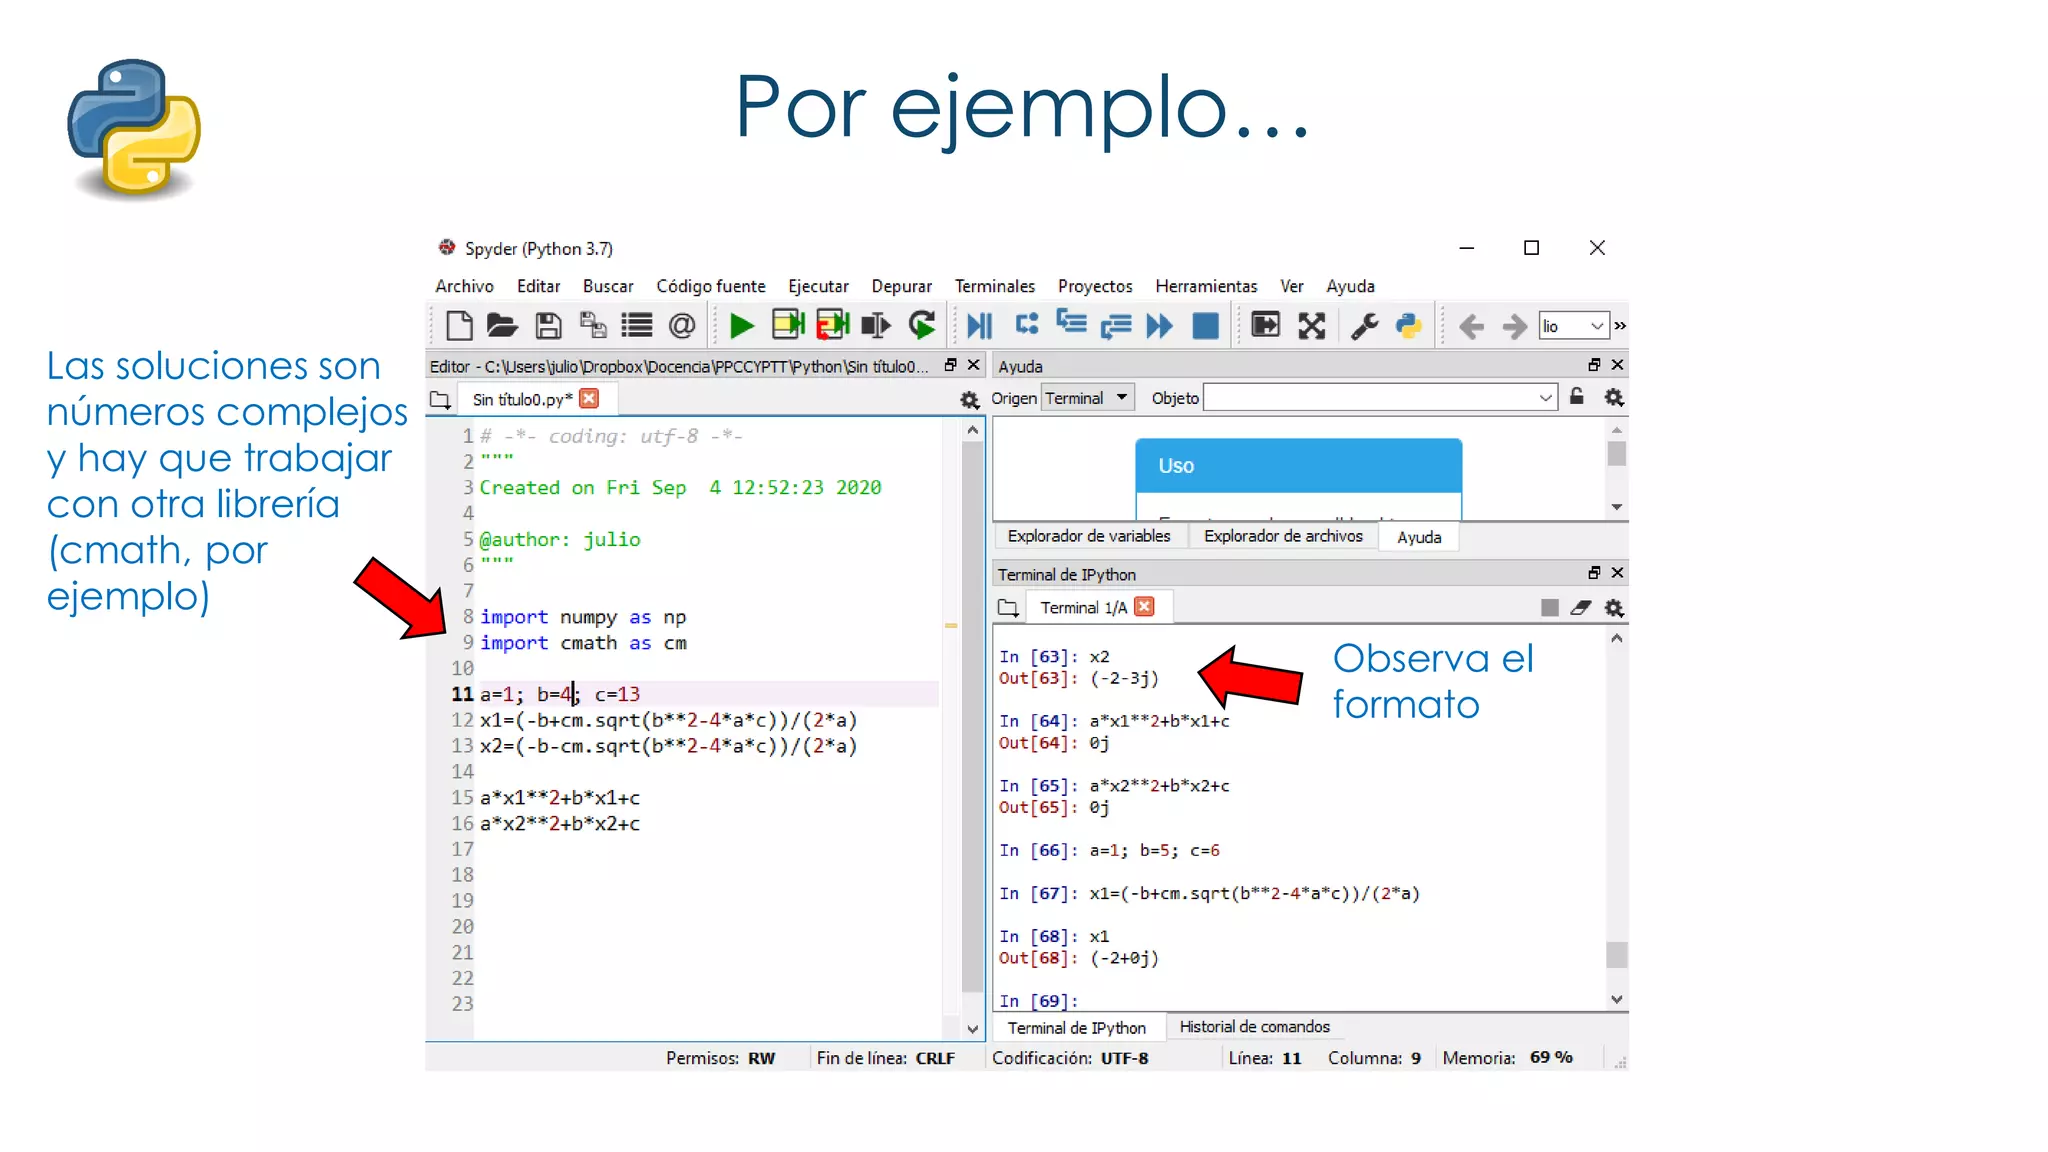Clear IPython console with eraser icon

coord(1581,608)
